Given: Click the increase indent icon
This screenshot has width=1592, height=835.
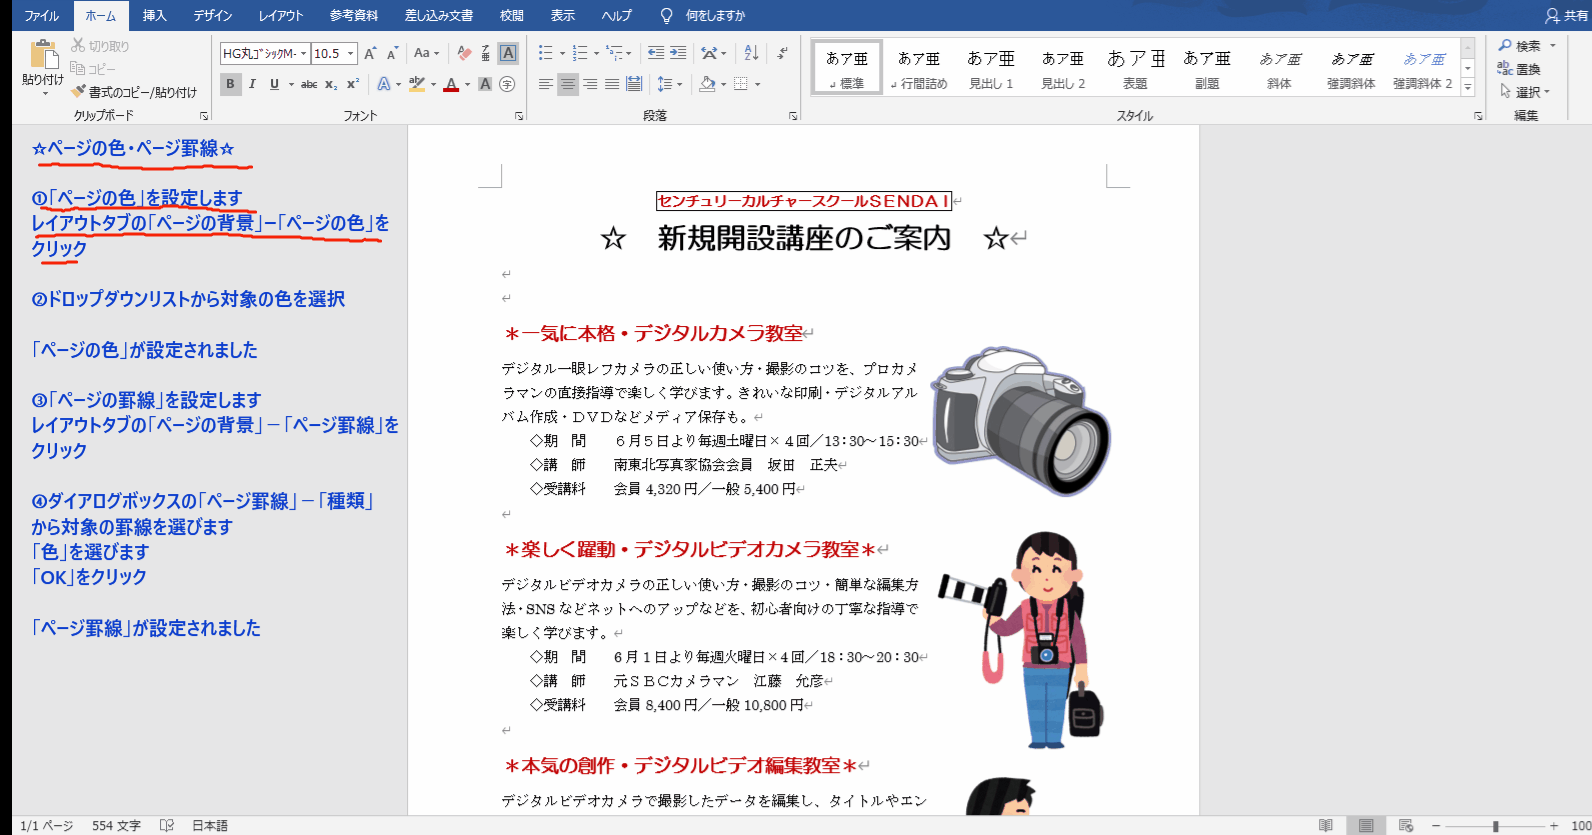Looking at the screenshot, I should click(678, 53).
